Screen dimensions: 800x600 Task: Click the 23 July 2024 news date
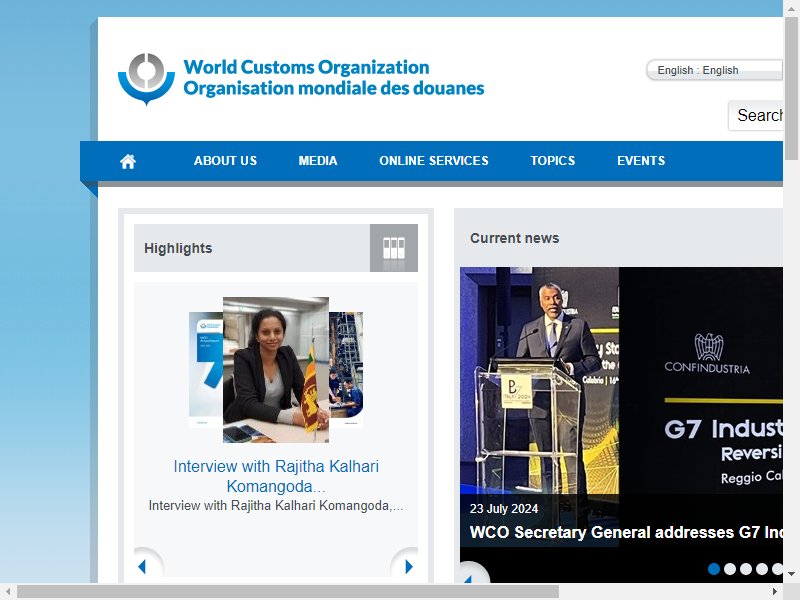pos(504,509)
